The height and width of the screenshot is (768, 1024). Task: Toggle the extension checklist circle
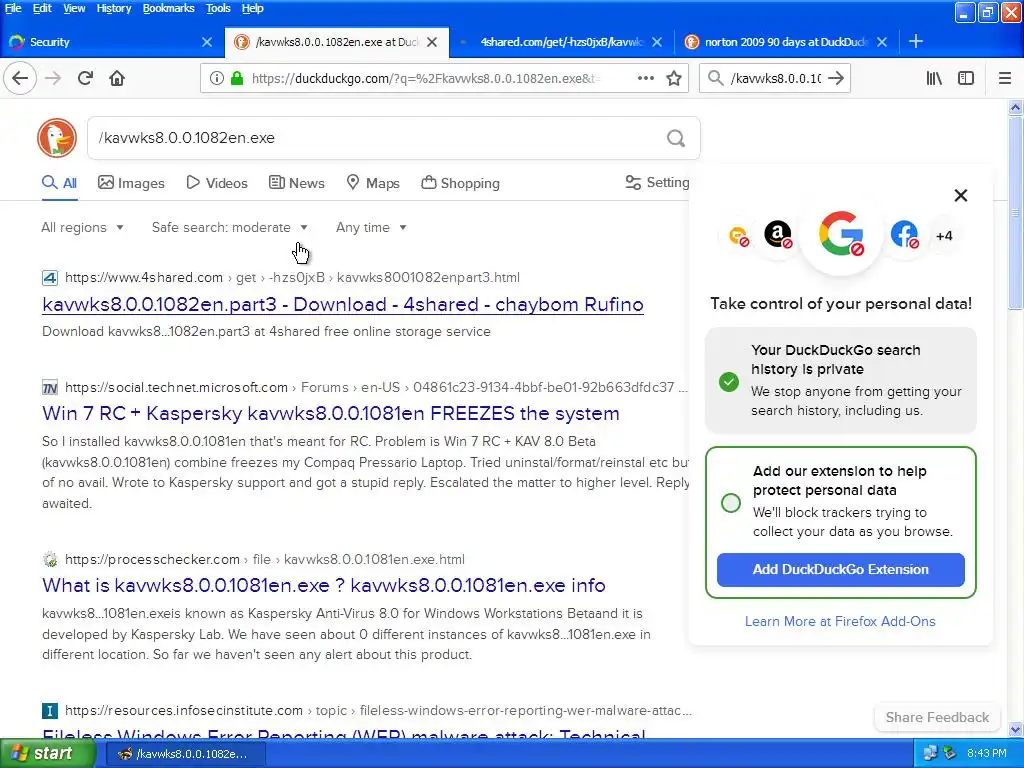tap(731, 503)
